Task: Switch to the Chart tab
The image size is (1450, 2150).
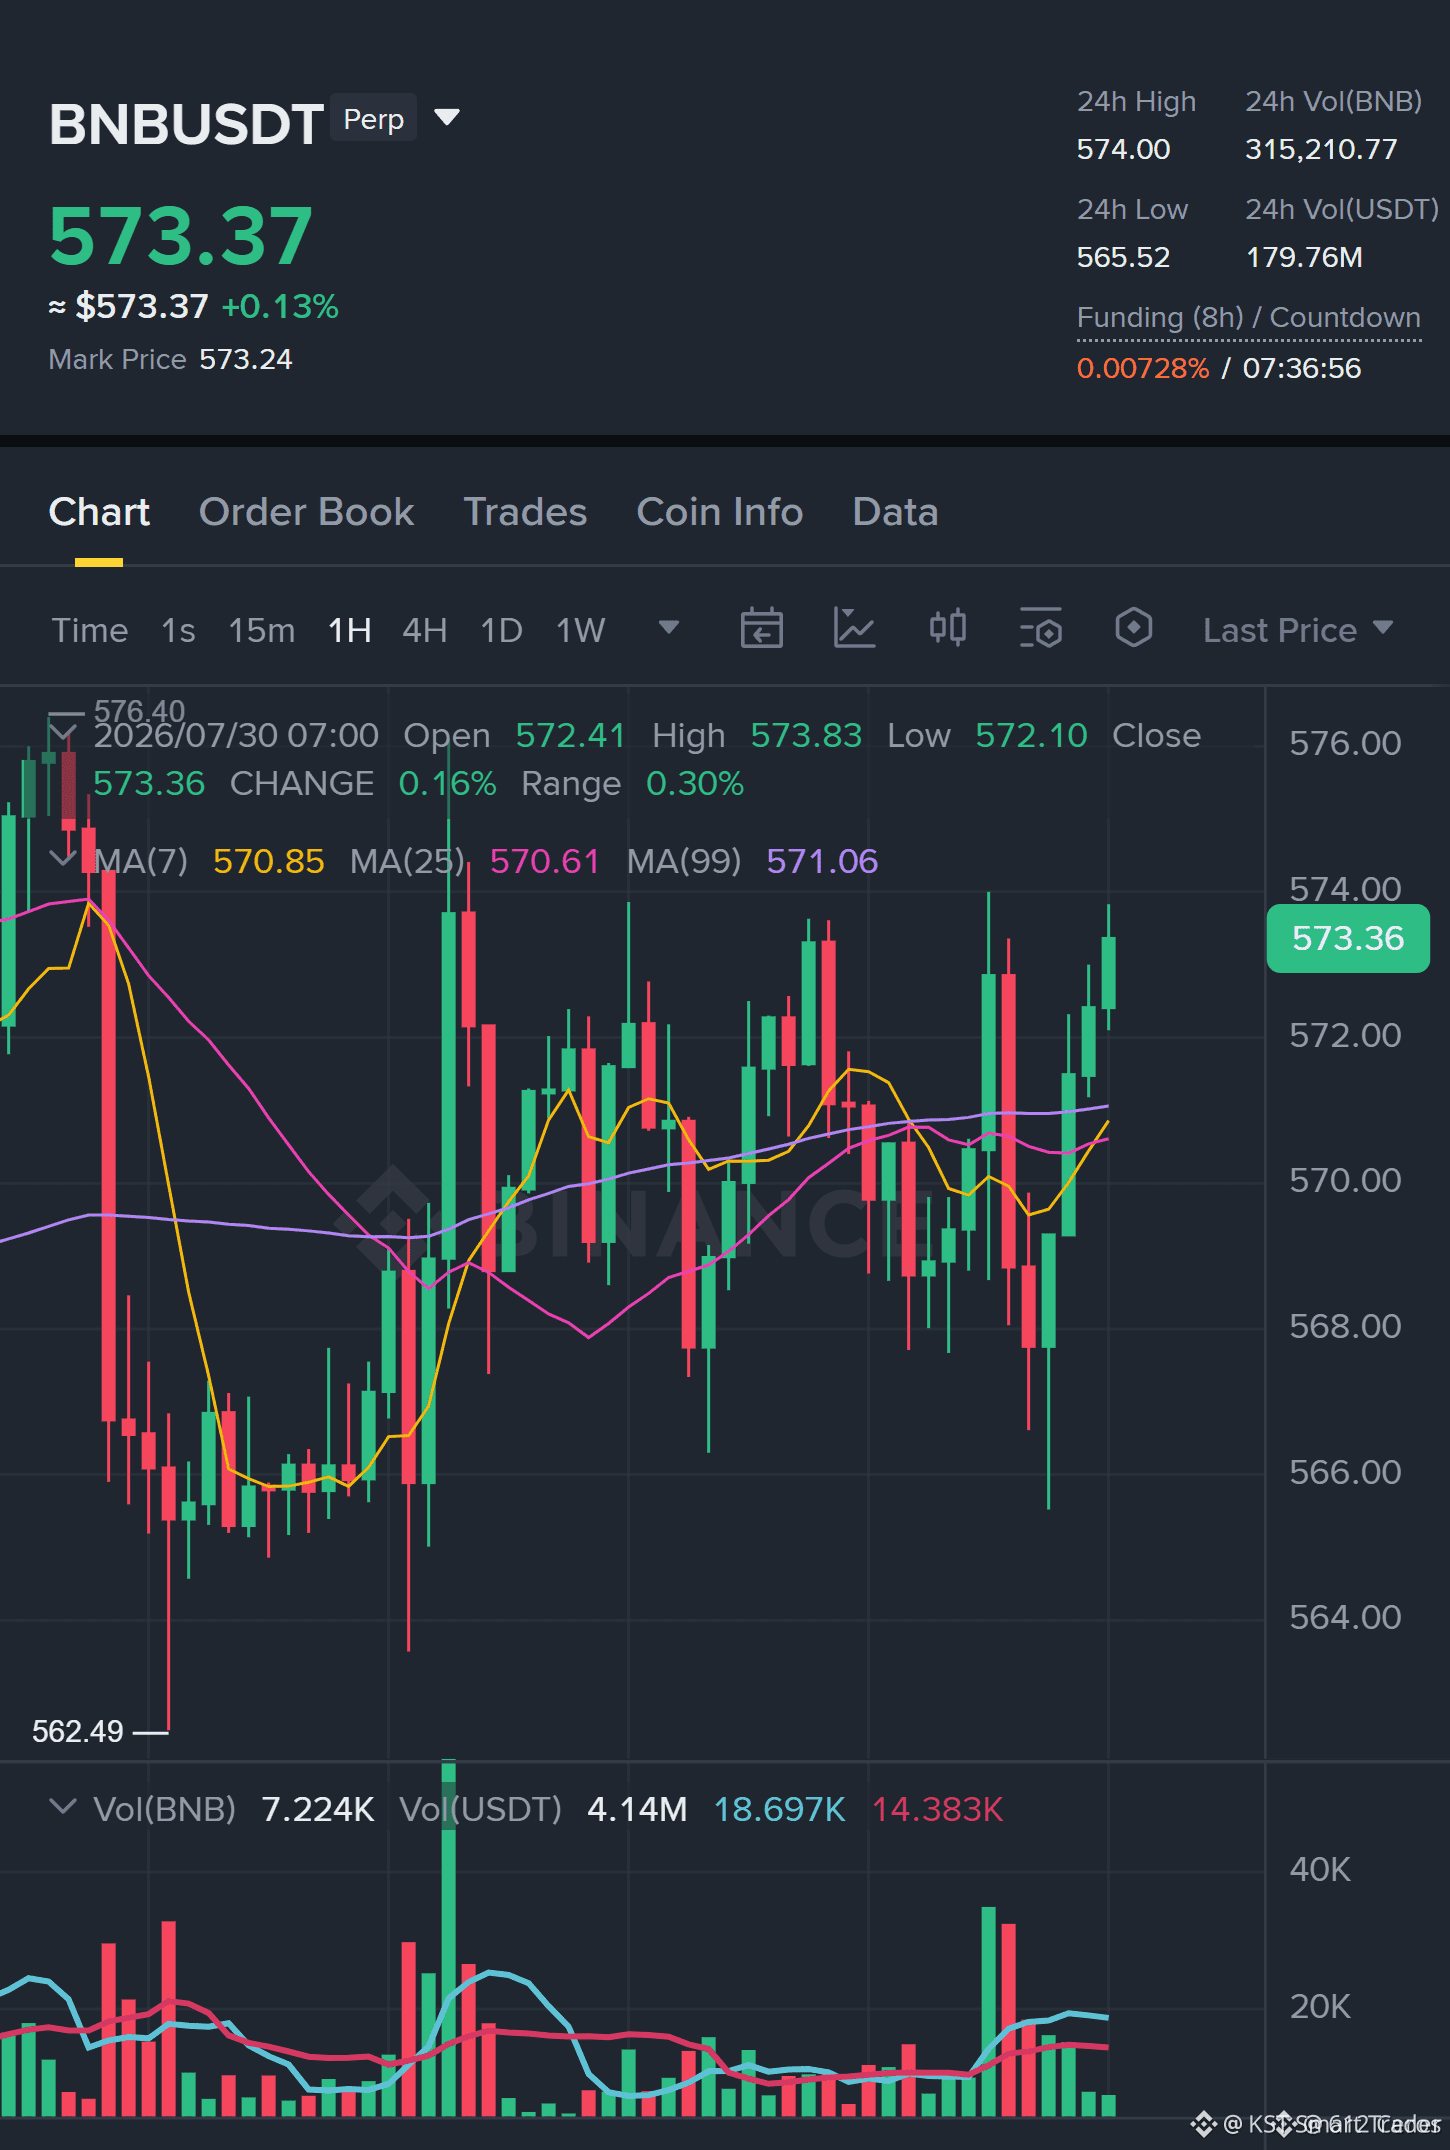Action: (x=99, y=512)
